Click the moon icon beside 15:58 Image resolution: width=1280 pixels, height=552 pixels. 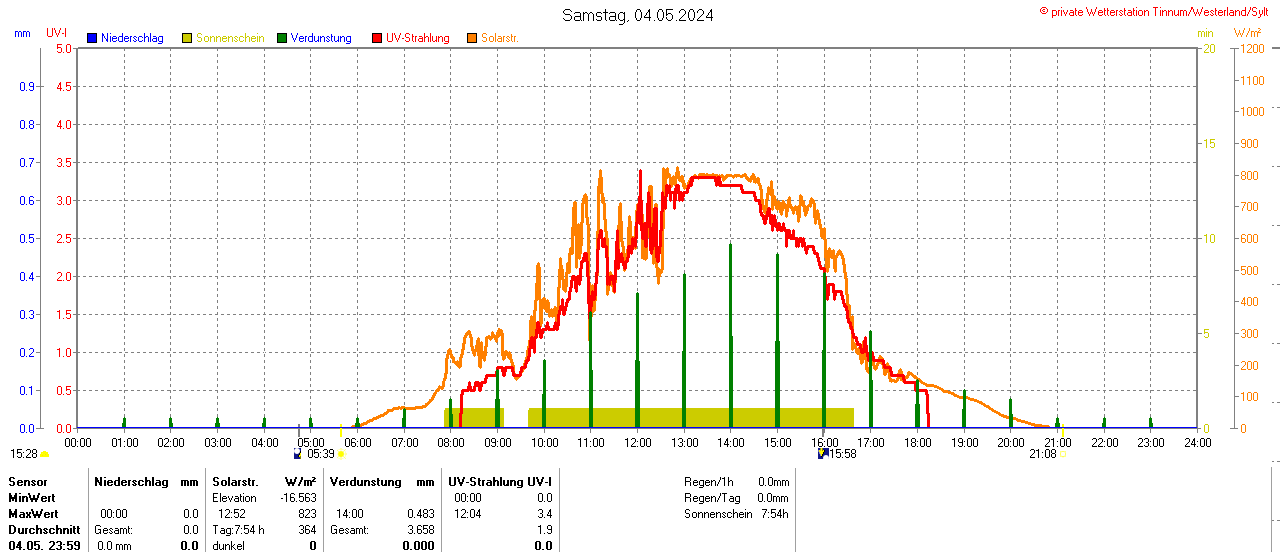823,453
